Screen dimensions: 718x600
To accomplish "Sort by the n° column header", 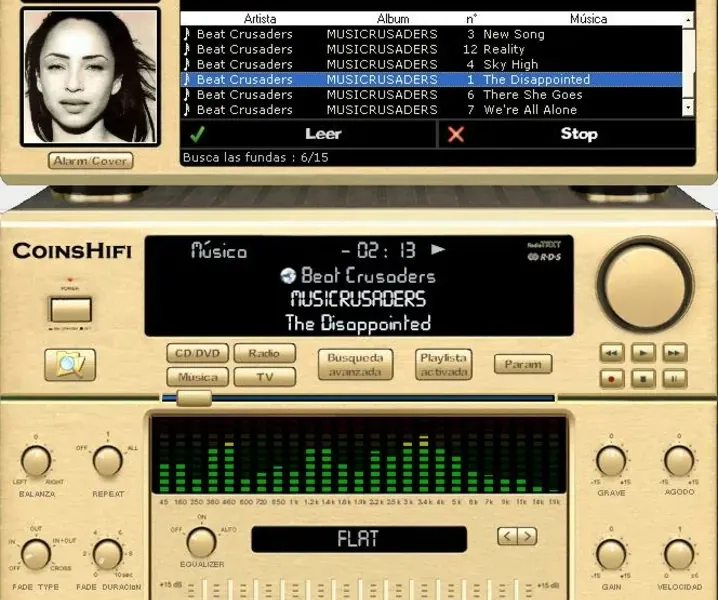I will (x=471, y=19).
